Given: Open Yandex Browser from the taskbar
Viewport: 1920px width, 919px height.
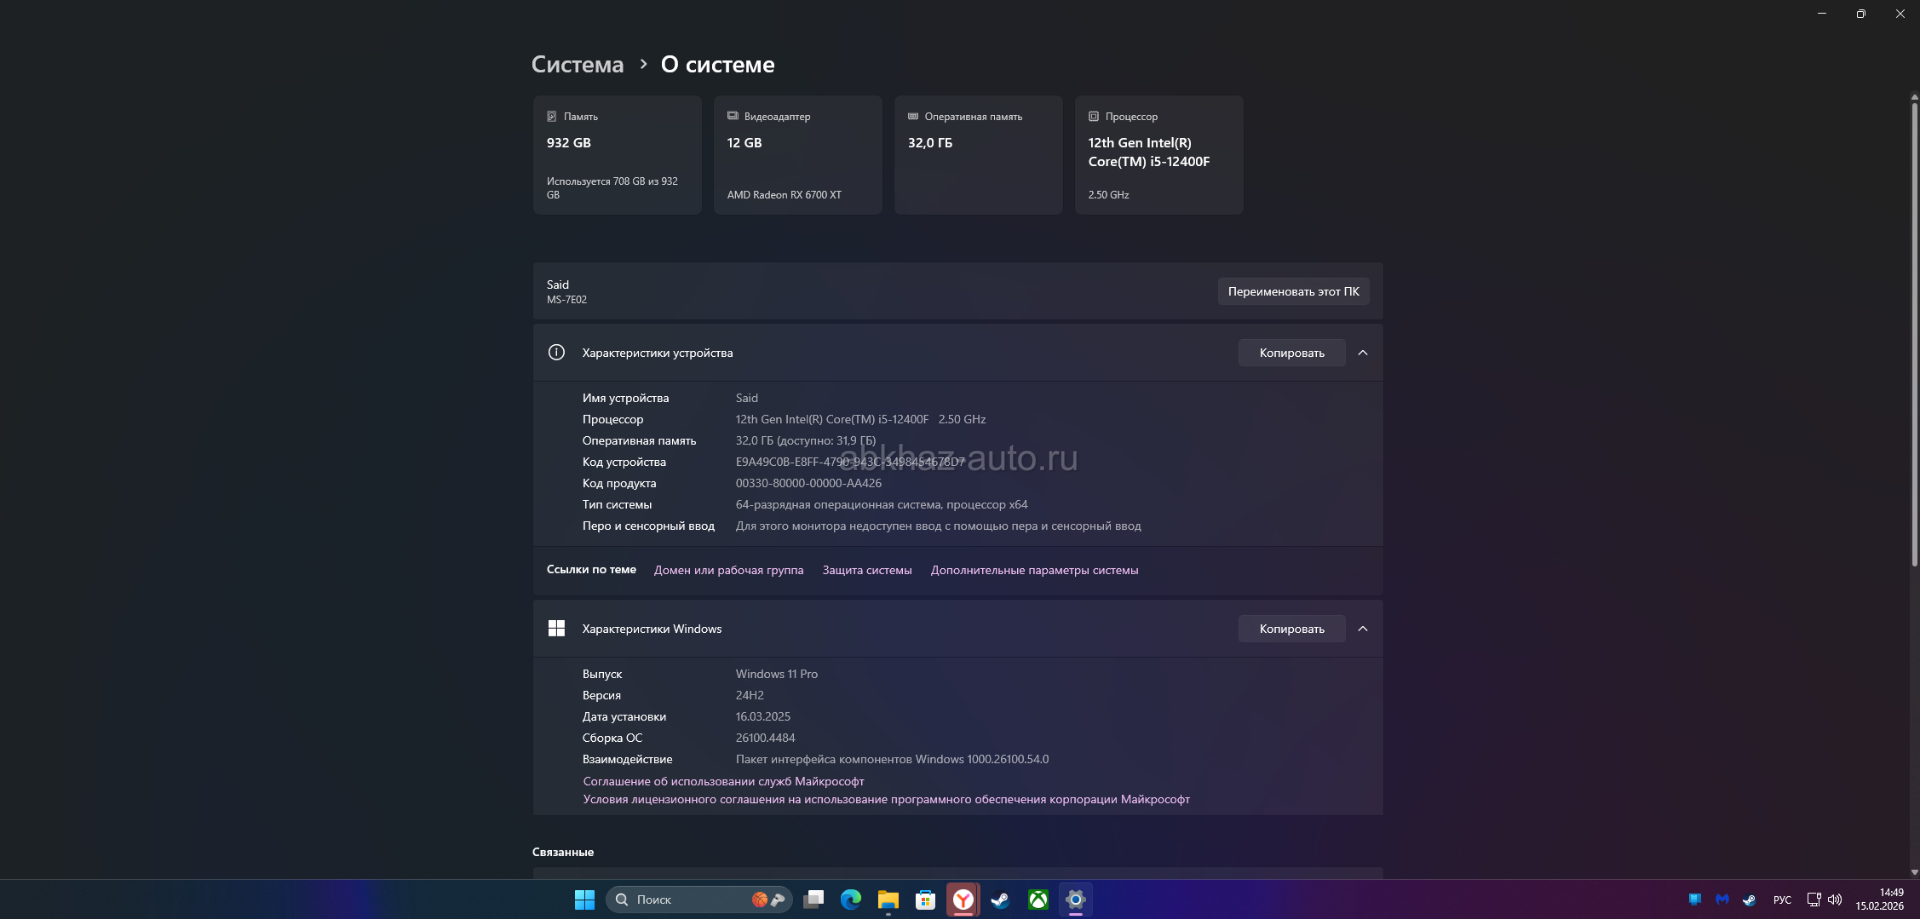Looking at the screenshot, I should tap(963, 900).
